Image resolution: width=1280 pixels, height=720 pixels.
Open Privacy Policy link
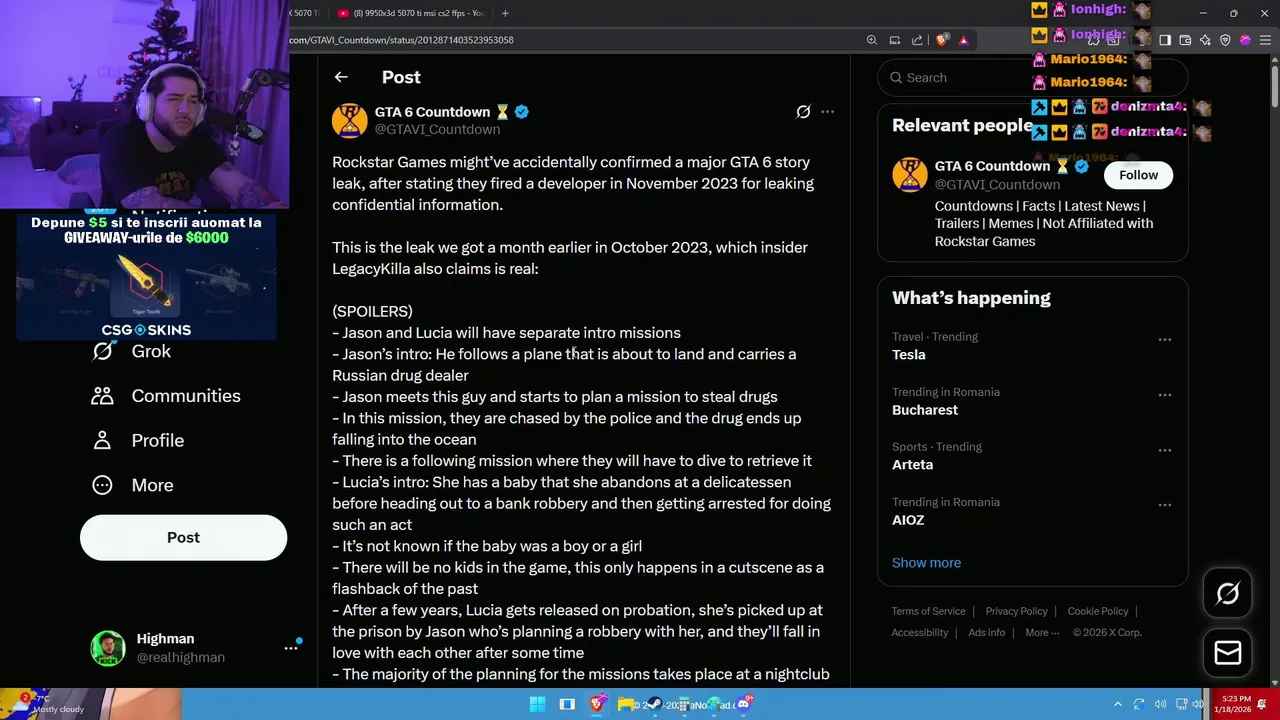pyautogui.click(x=1016, y=611)
